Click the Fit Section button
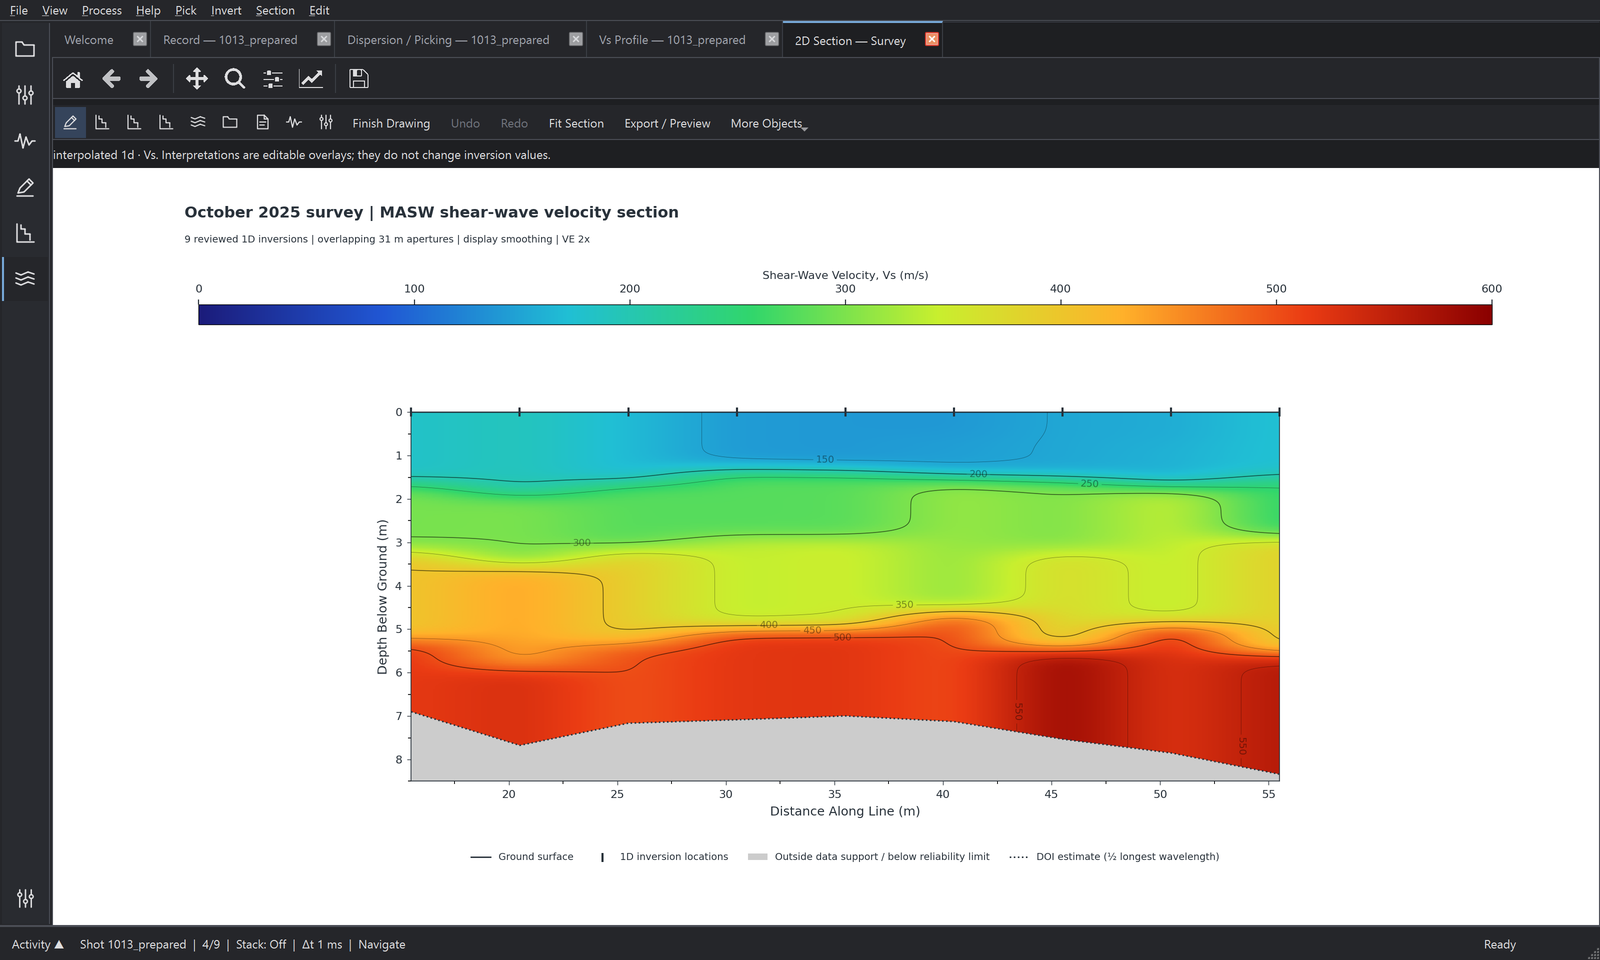The width and height of the screenshot is (1600, 960). tap(576, 123)
